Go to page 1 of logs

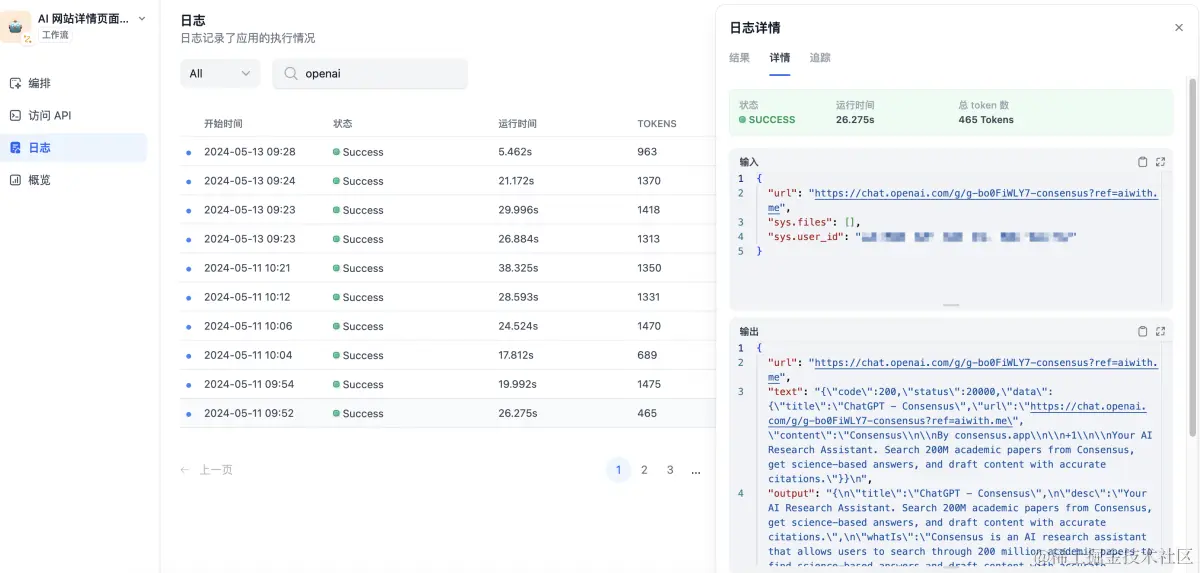(618, 470)
